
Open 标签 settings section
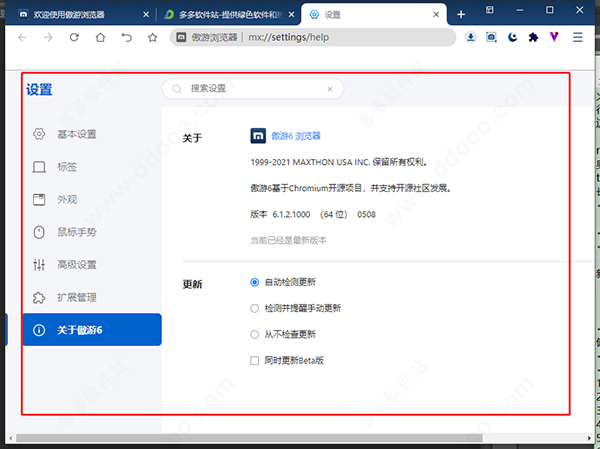92,167
